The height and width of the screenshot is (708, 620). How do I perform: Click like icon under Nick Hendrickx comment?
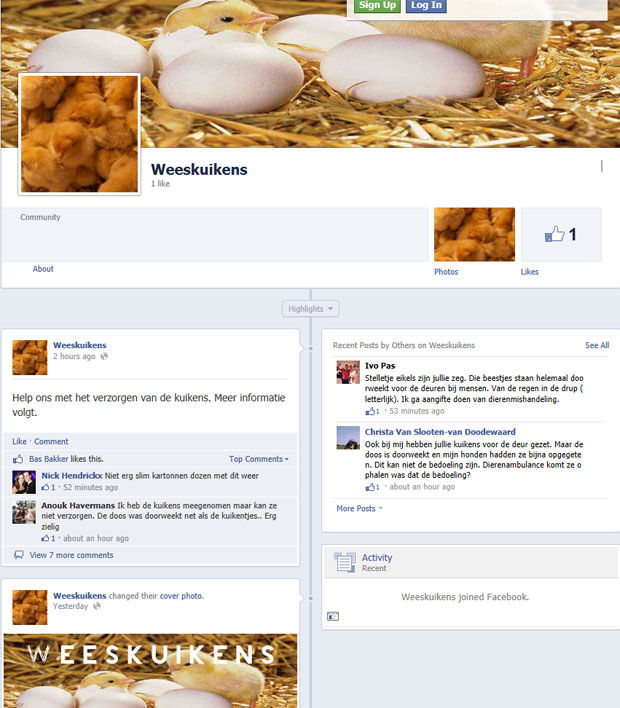[45, 487]
